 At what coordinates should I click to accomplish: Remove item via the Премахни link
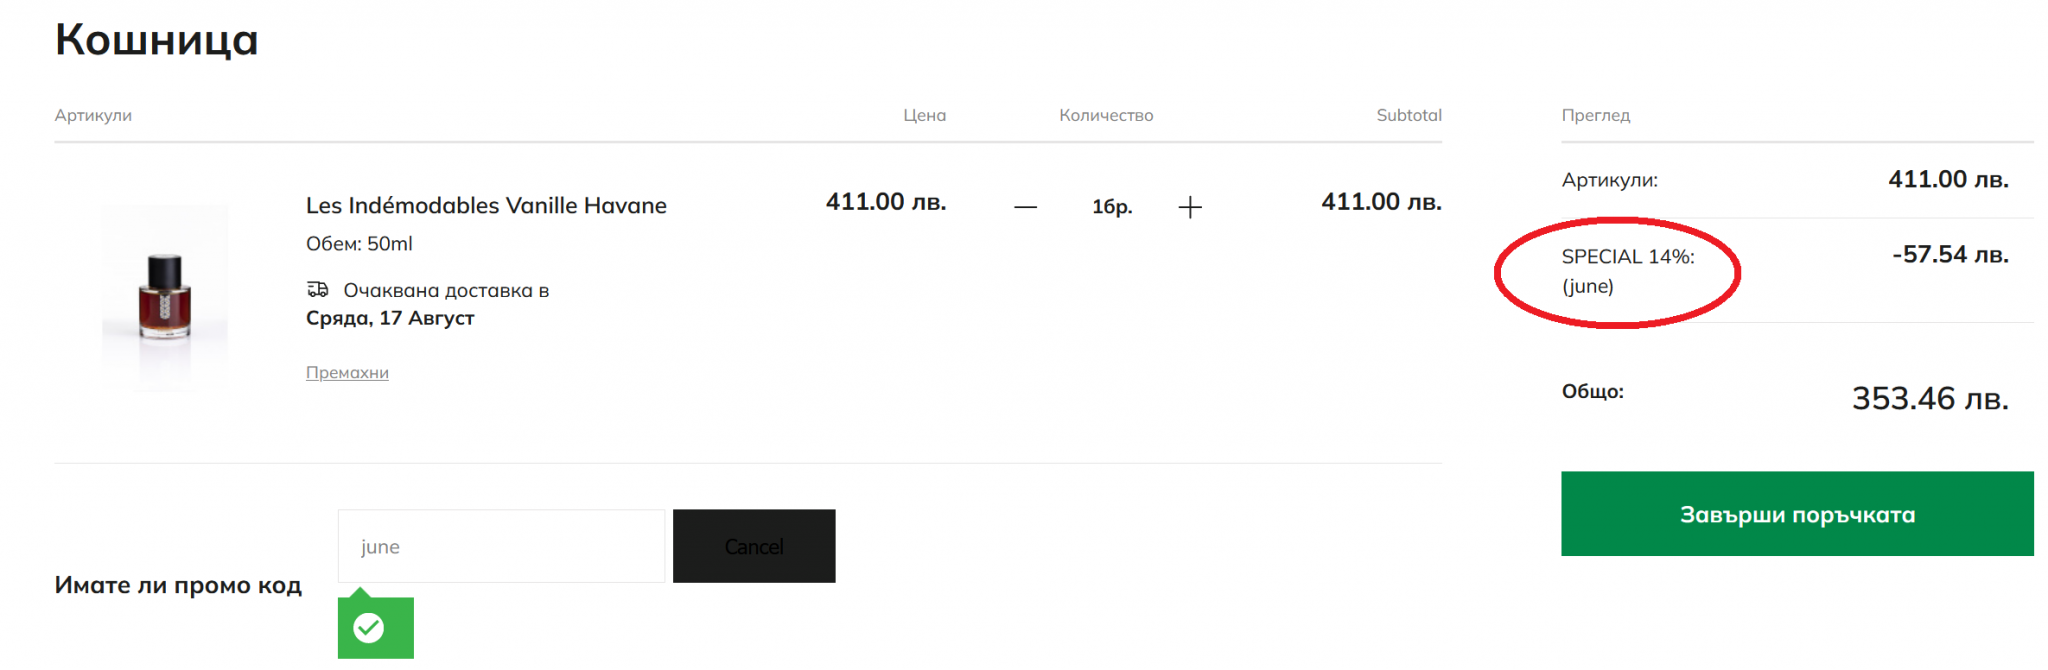tap(347, 372)
